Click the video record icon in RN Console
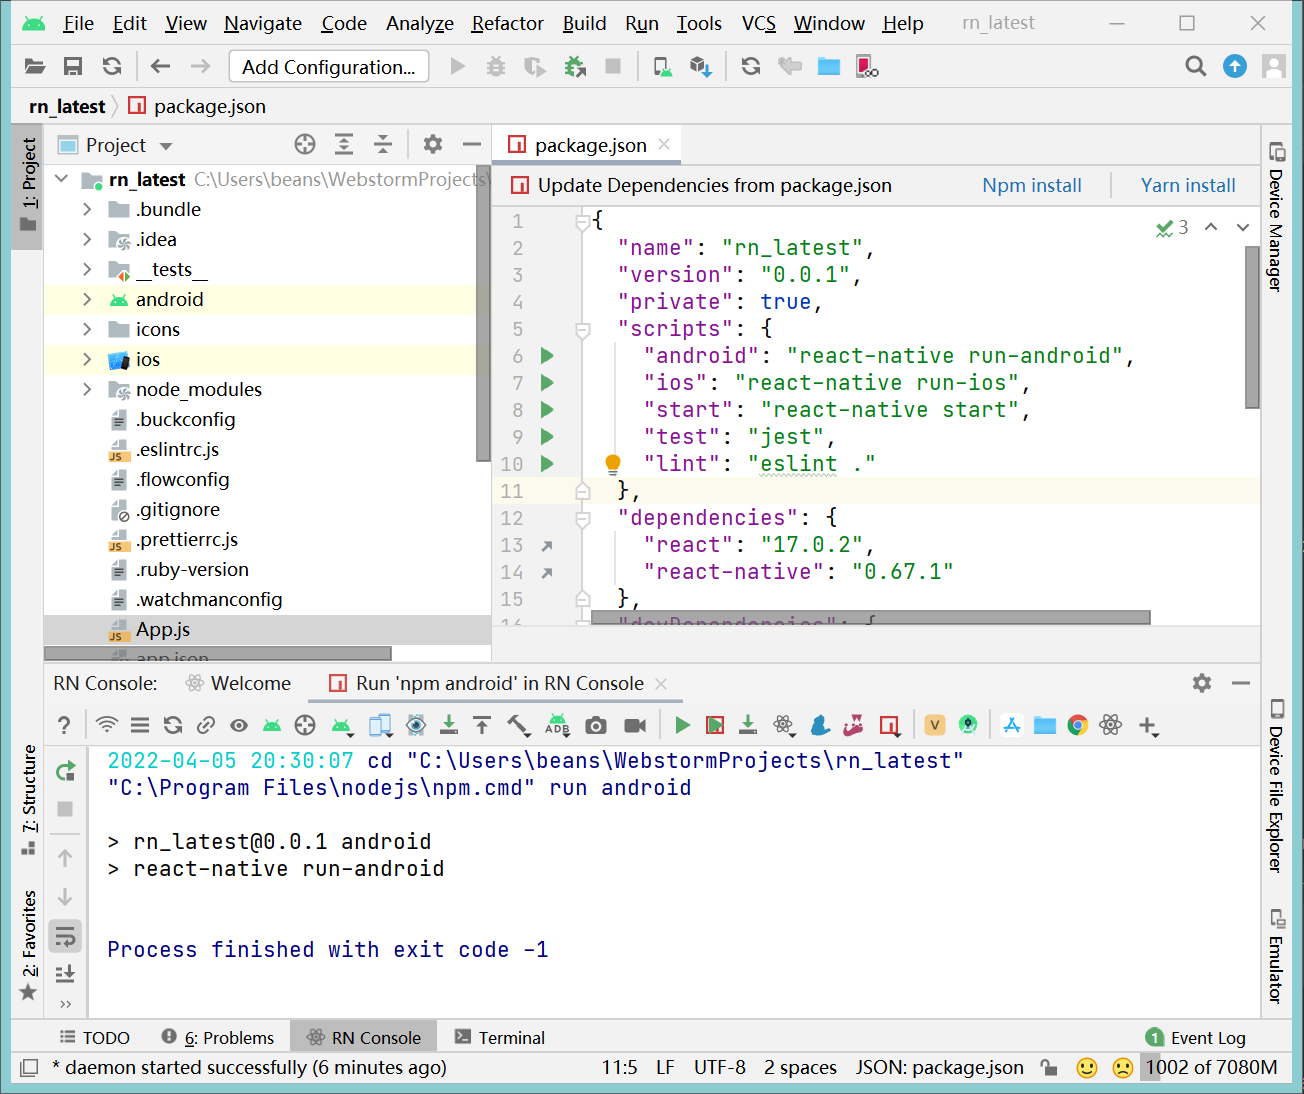This screenshot has height=1094, width=1304. (x=634, y=725)
